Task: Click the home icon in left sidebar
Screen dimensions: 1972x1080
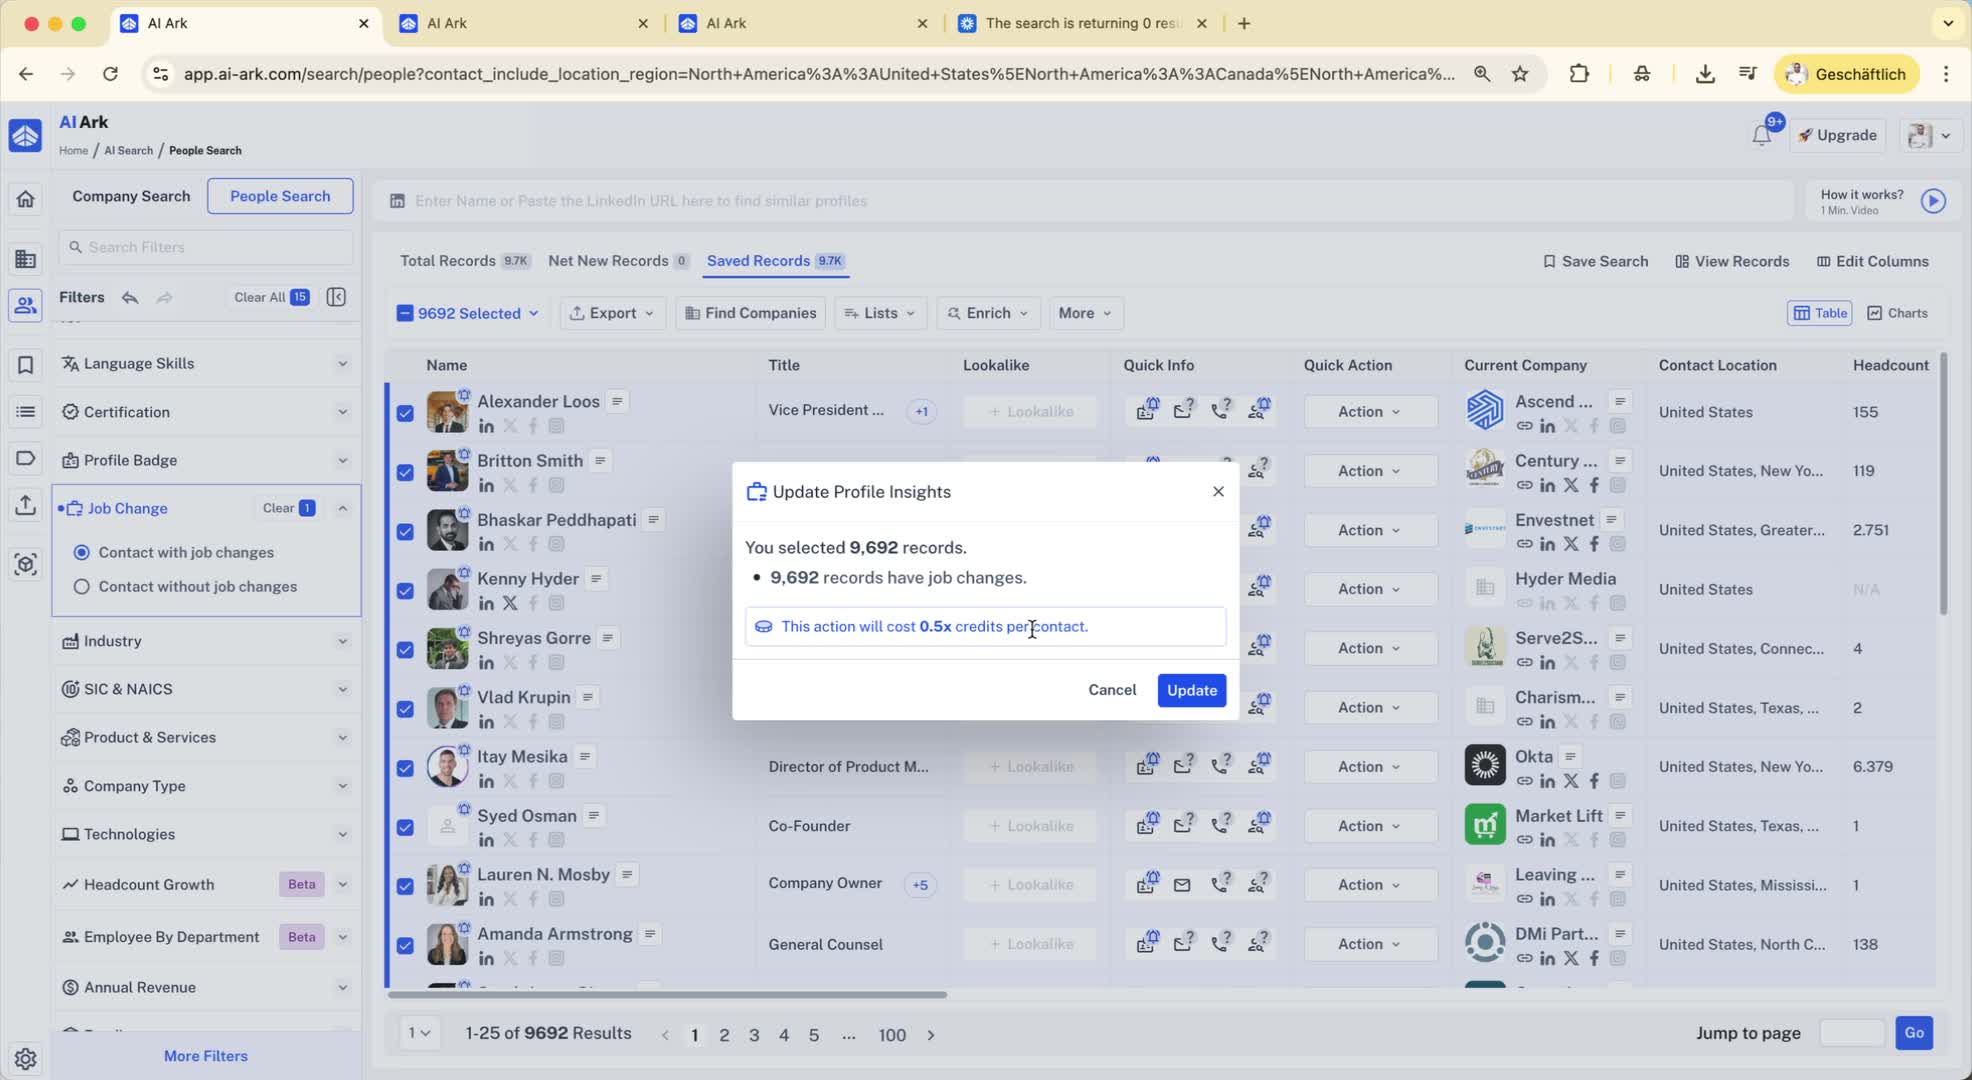Action: pyautogui.click(x=26, y=199)
